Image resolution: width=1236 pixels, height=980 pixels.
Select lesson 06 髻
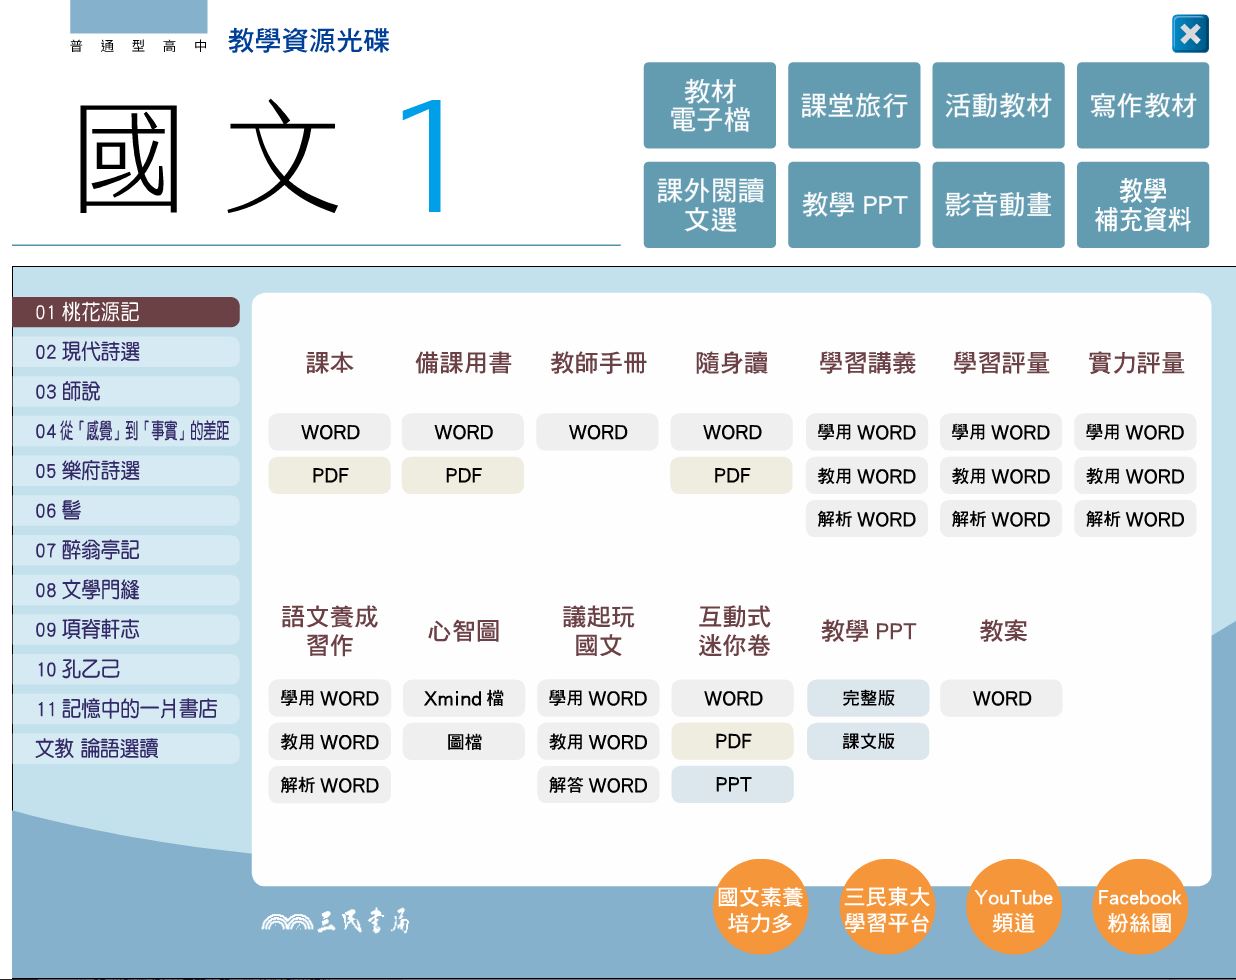(126, 510)
